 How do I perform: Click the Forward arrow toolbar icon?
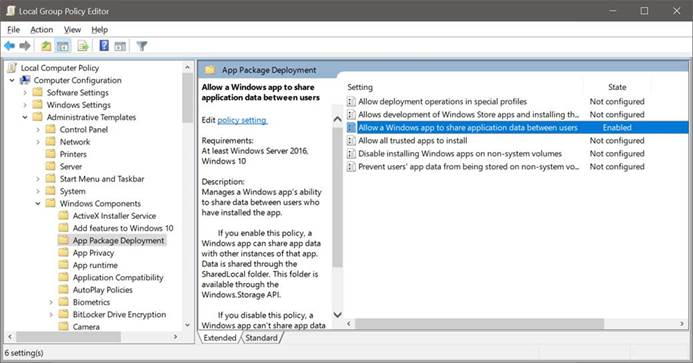point(25,46)
